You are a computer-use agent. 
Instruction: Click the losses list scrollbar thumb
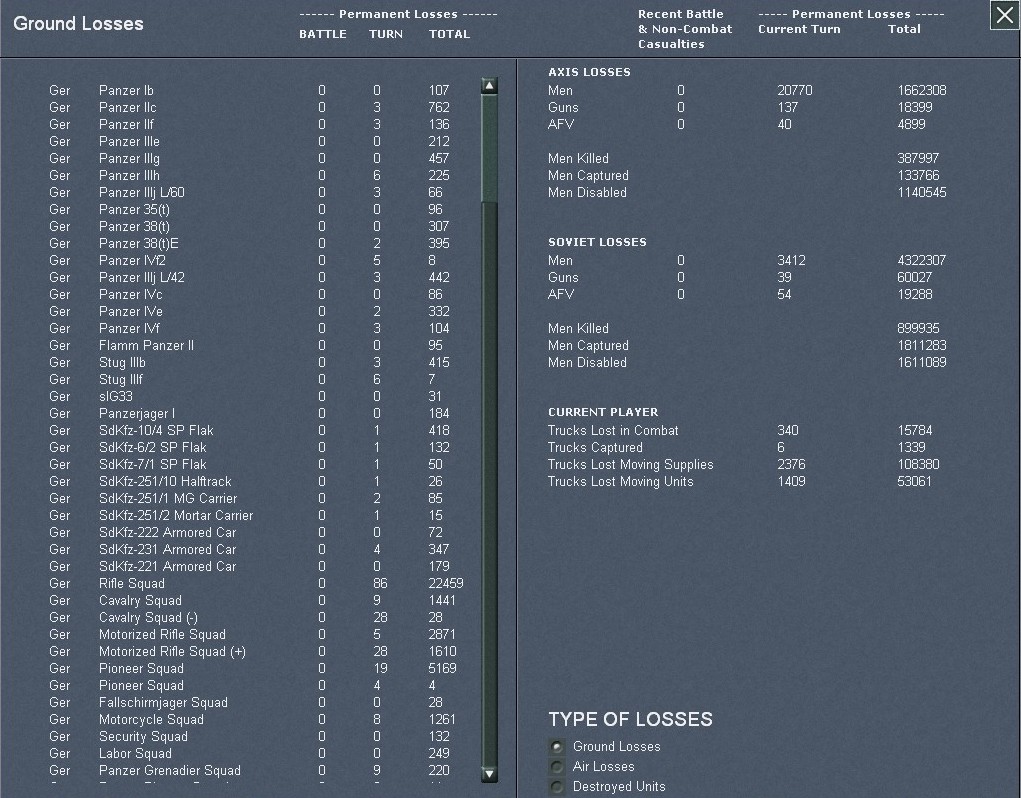coord(489,148)
